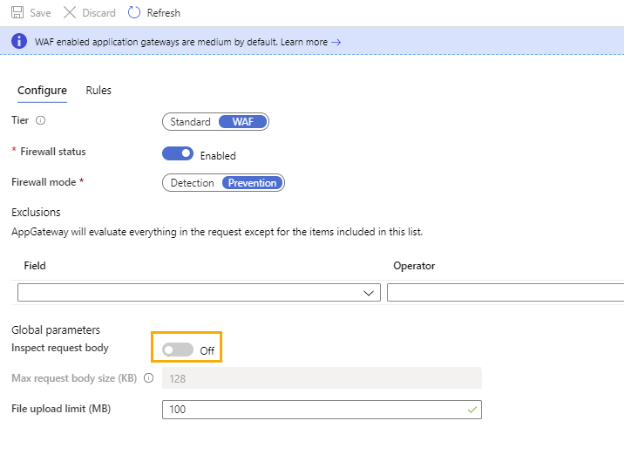
Task: Click the File upload limit field
Action: [310, 409]
